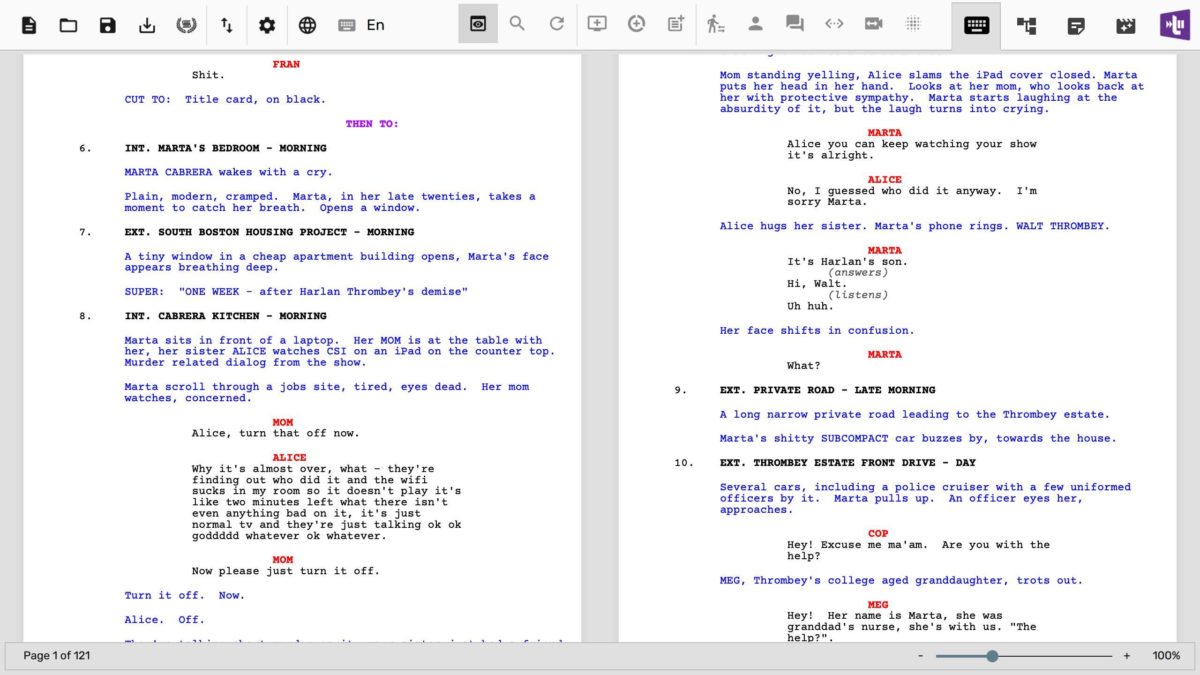
Task: Toggle the focus mode eye icon
Action: click(477, 24)
